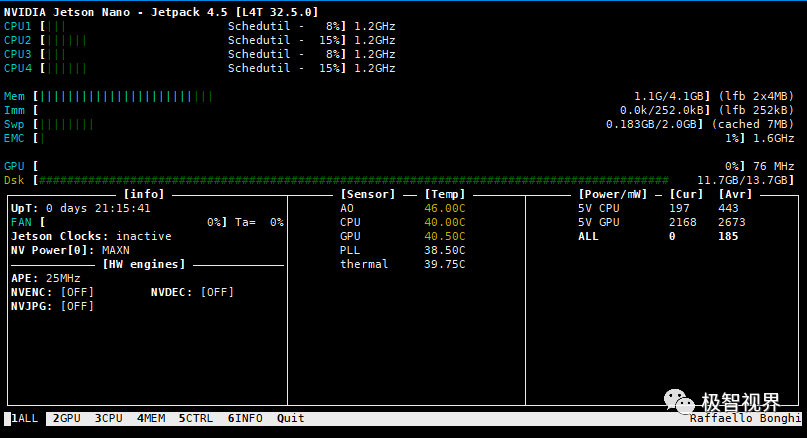Click the [Temp] column header
This screenshot has width=807, height=438.
tap(445, 194)
